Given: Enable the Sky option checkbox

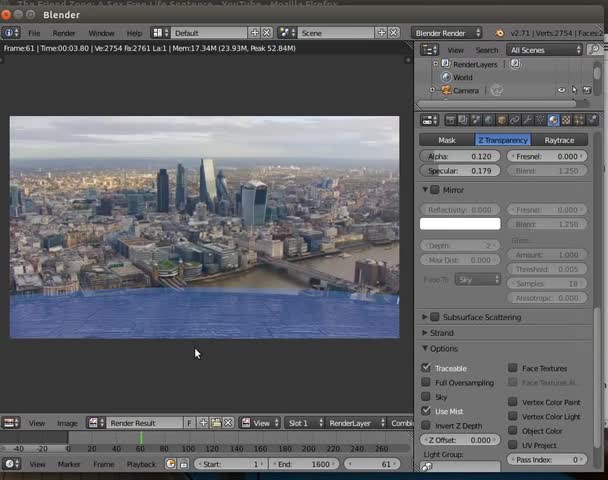Looking at the screenshot, I should (x=426, y=396).
